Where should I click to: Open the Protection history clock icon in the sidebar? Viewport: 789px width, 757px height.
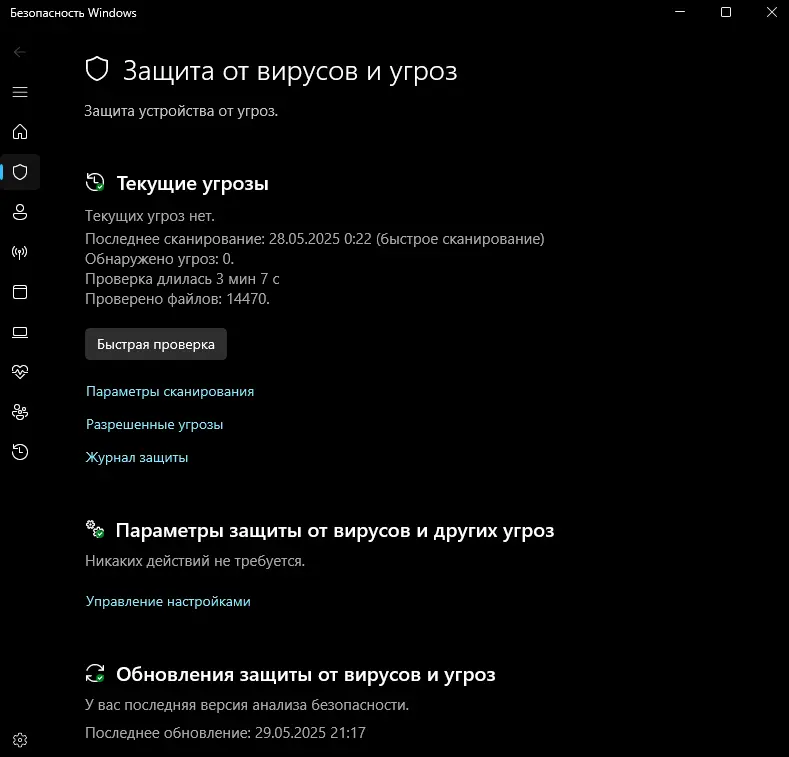[x=20, y=452]
